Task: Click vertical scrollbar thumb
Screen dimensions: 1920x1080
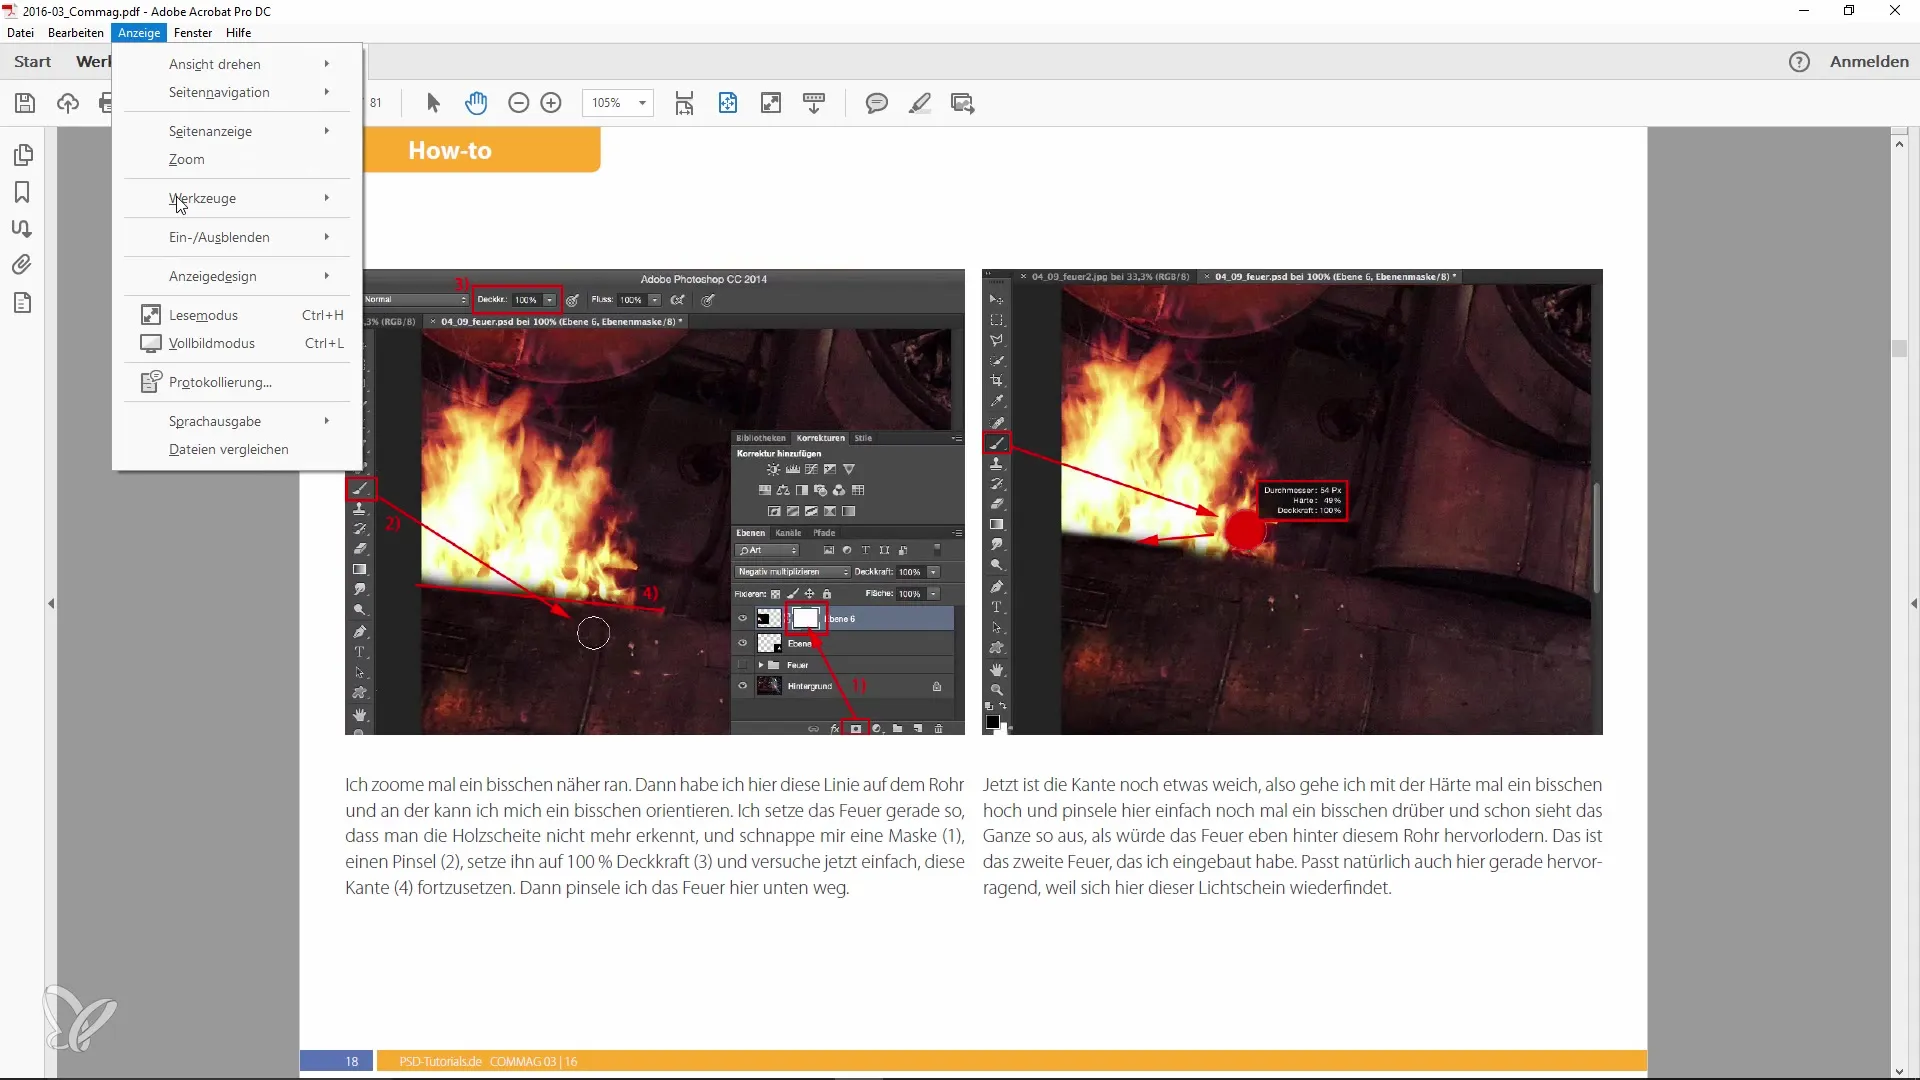Action: coord(1899,349)
